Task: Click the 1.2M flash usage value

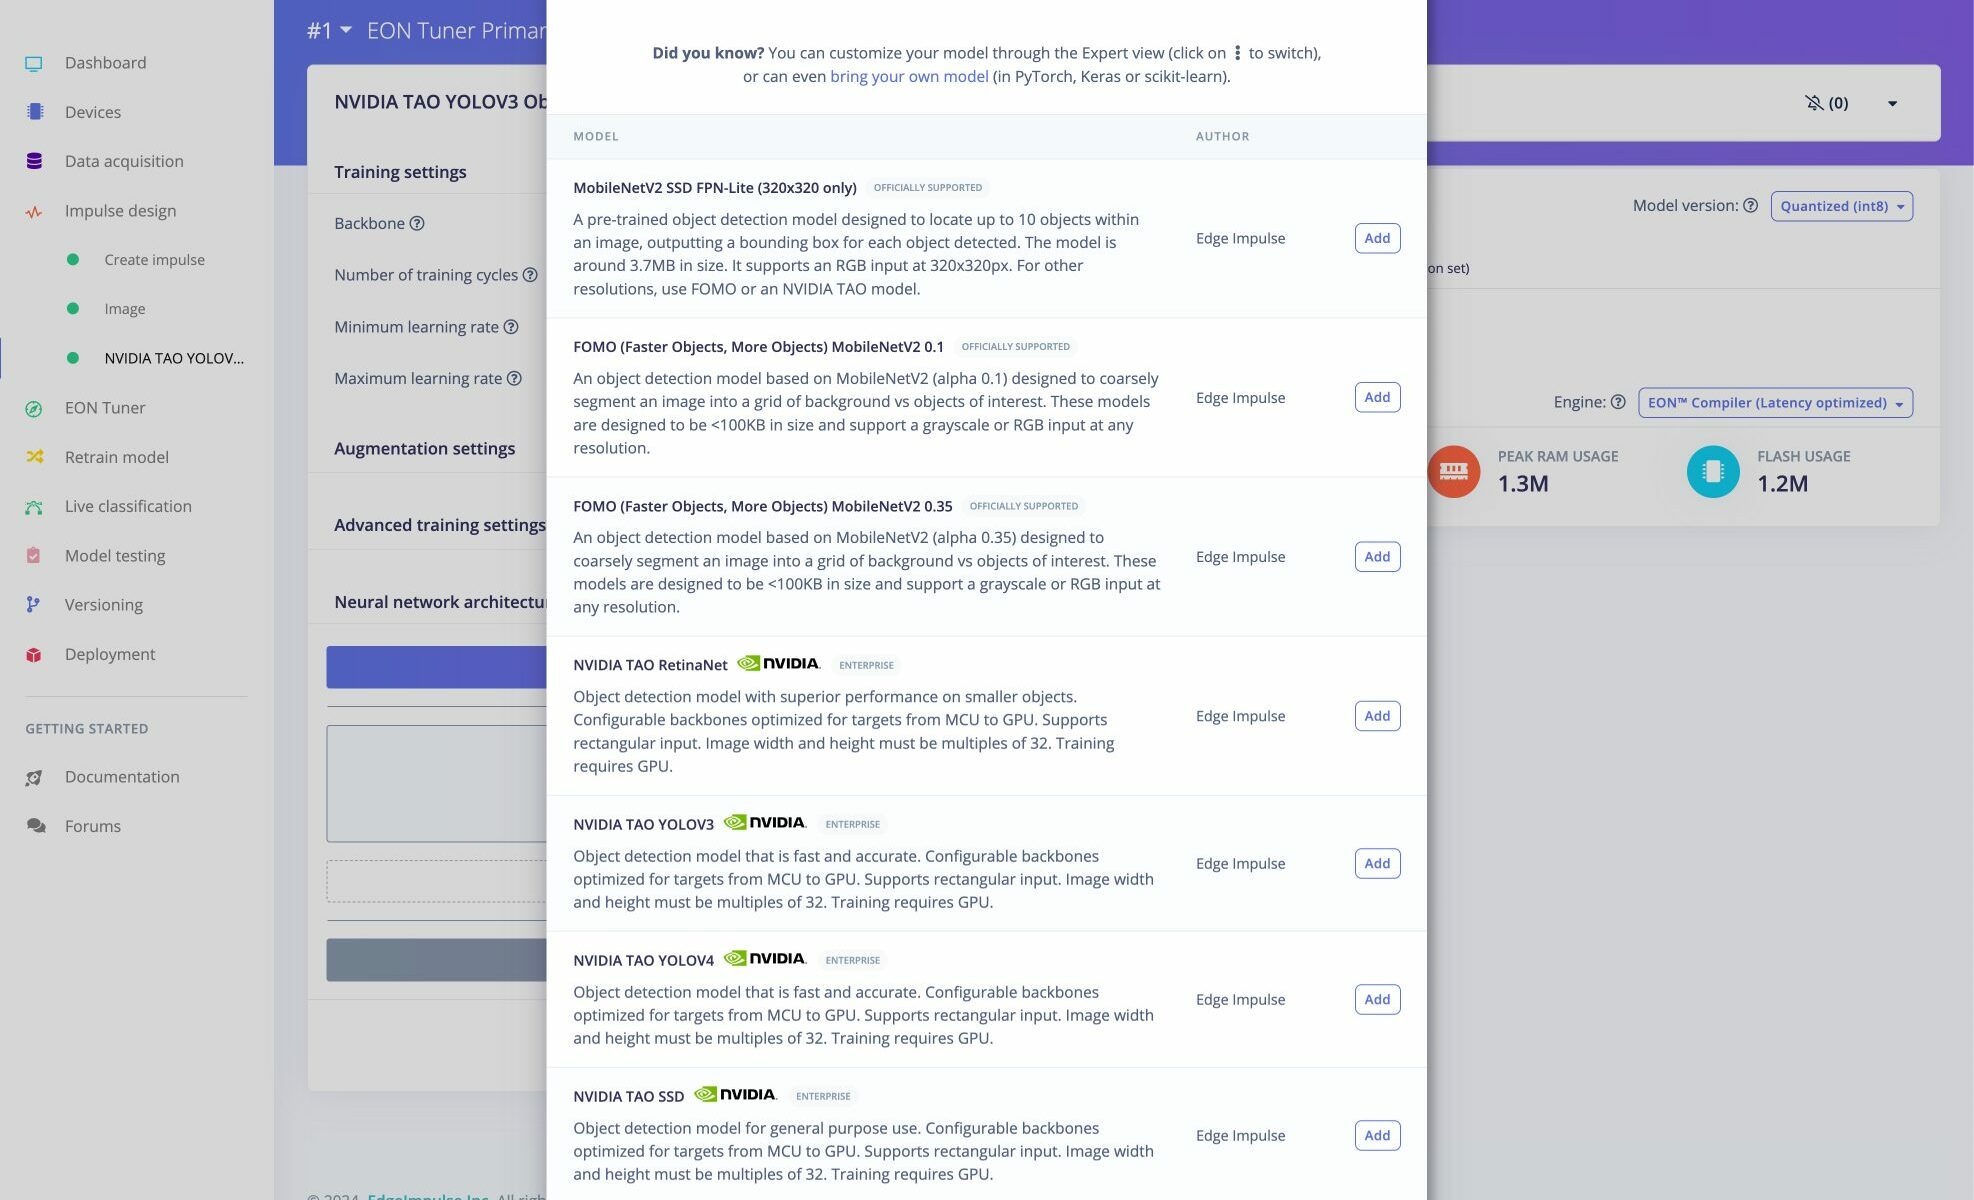Action: 1783,483
